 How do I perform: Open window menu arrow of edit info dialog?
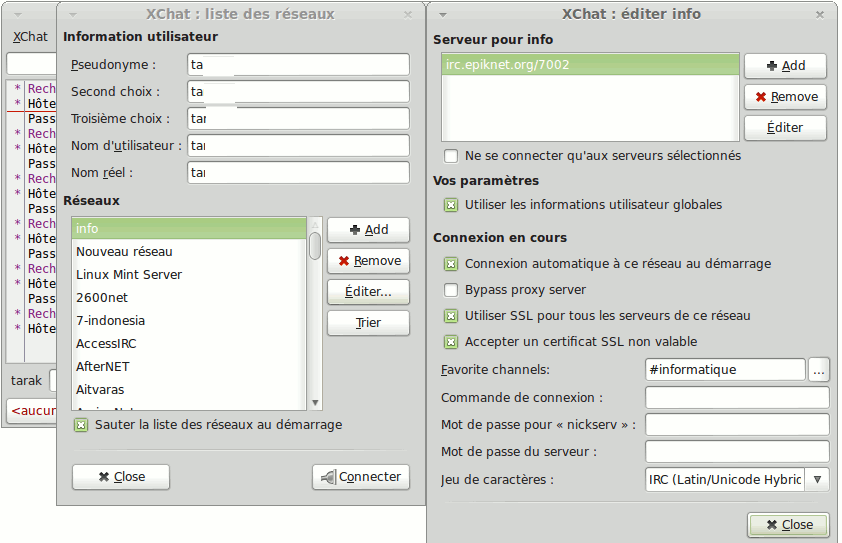coord(443,15)
